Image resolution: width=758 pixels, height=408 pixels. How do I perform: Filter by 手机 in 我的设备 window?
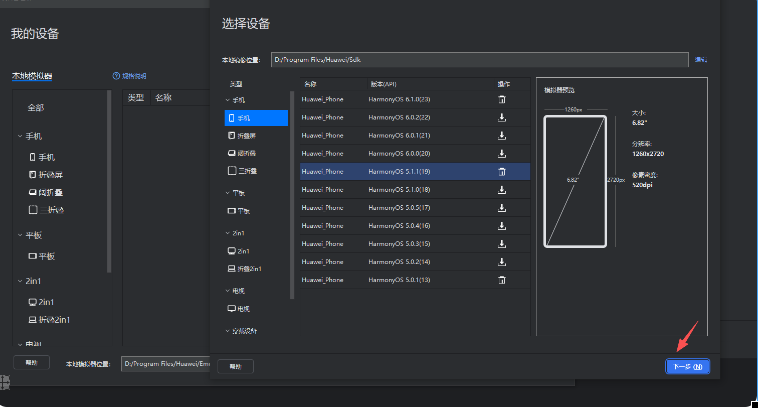[x=42, y=158]
